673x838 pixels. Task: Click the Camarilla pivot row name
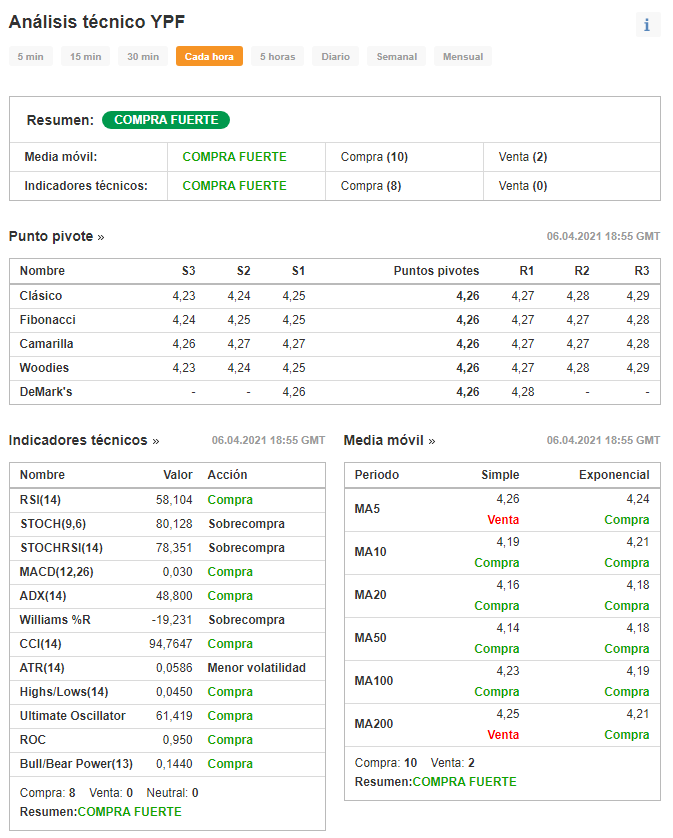click(47, 344)
